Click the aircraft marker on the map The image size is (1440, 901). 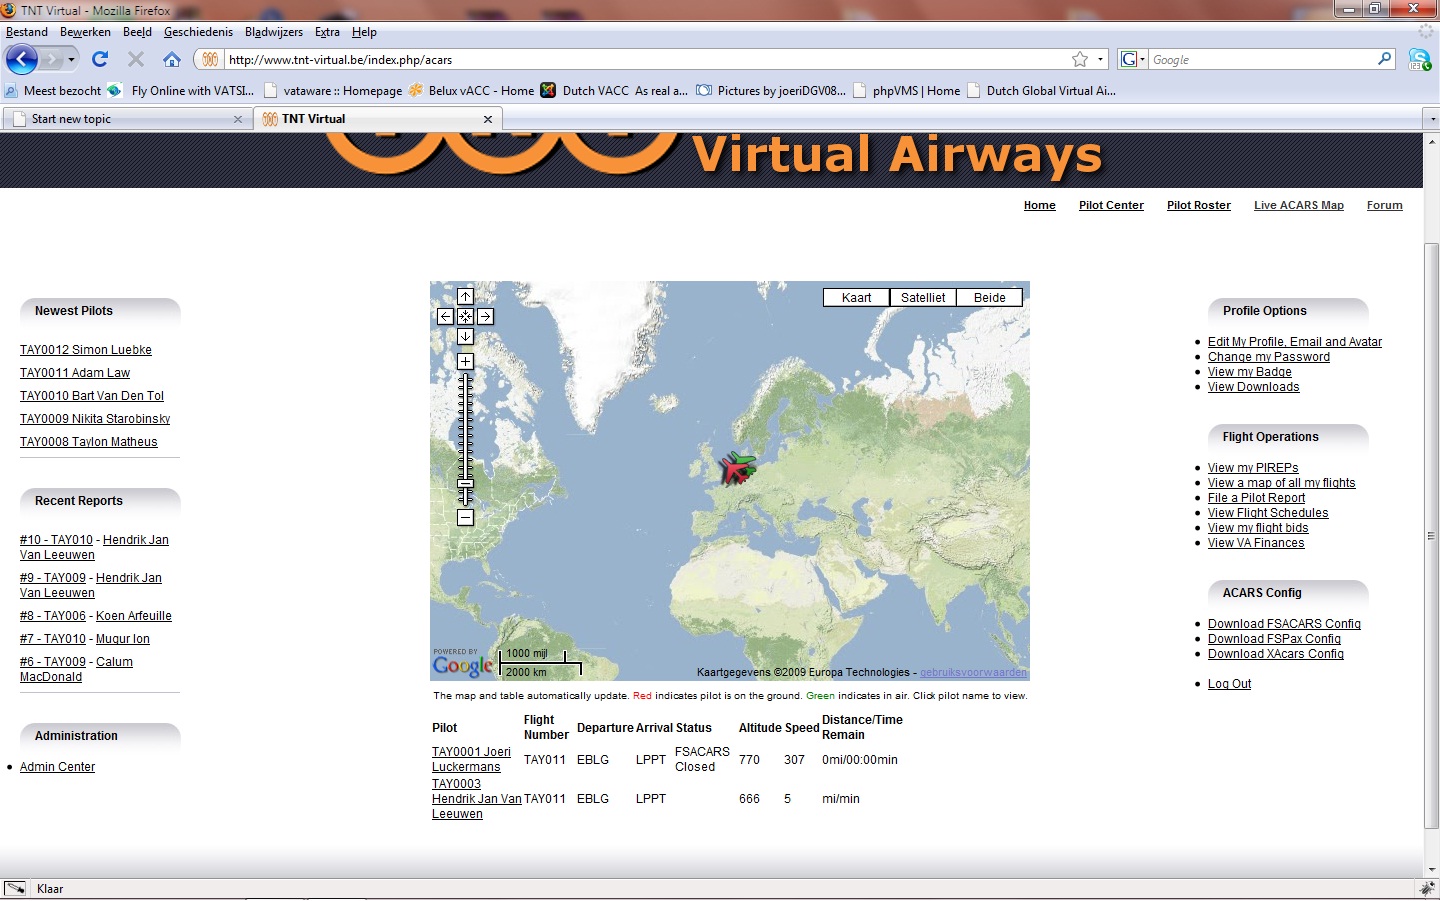[x=737, y=467]
